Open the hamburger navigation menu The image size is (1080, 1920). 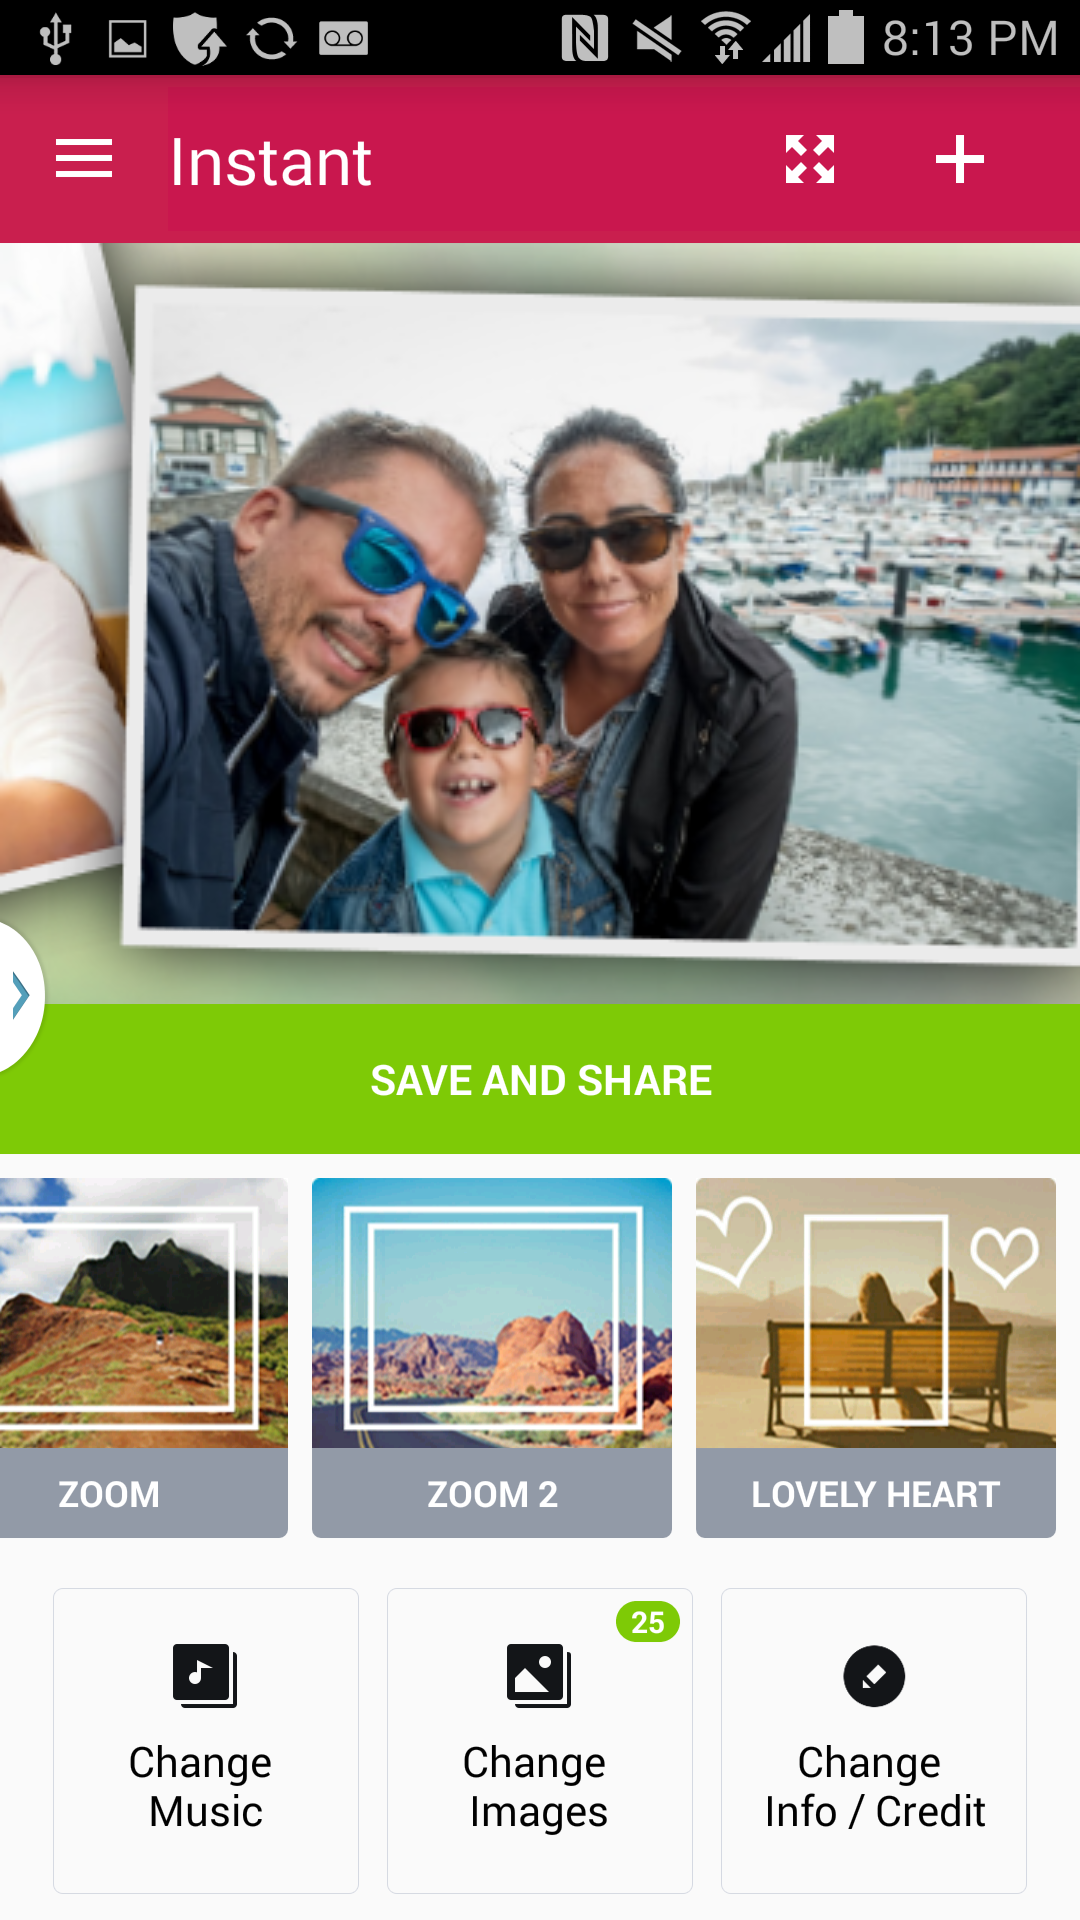84,160
